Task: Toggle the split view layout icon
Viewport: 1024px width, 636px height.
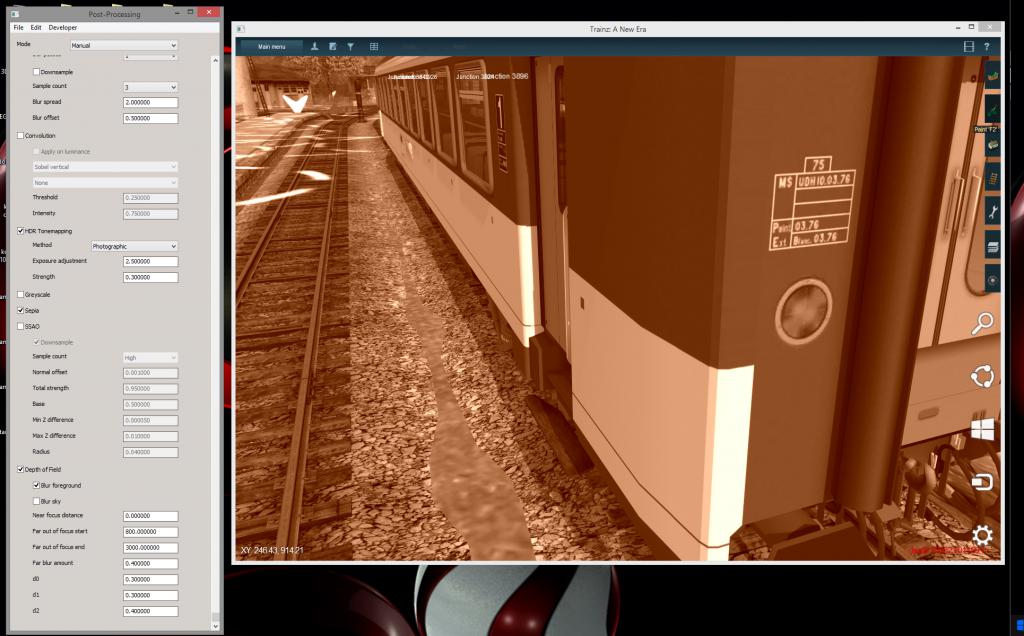Action: pyautogui.click(x=969, y=46)
